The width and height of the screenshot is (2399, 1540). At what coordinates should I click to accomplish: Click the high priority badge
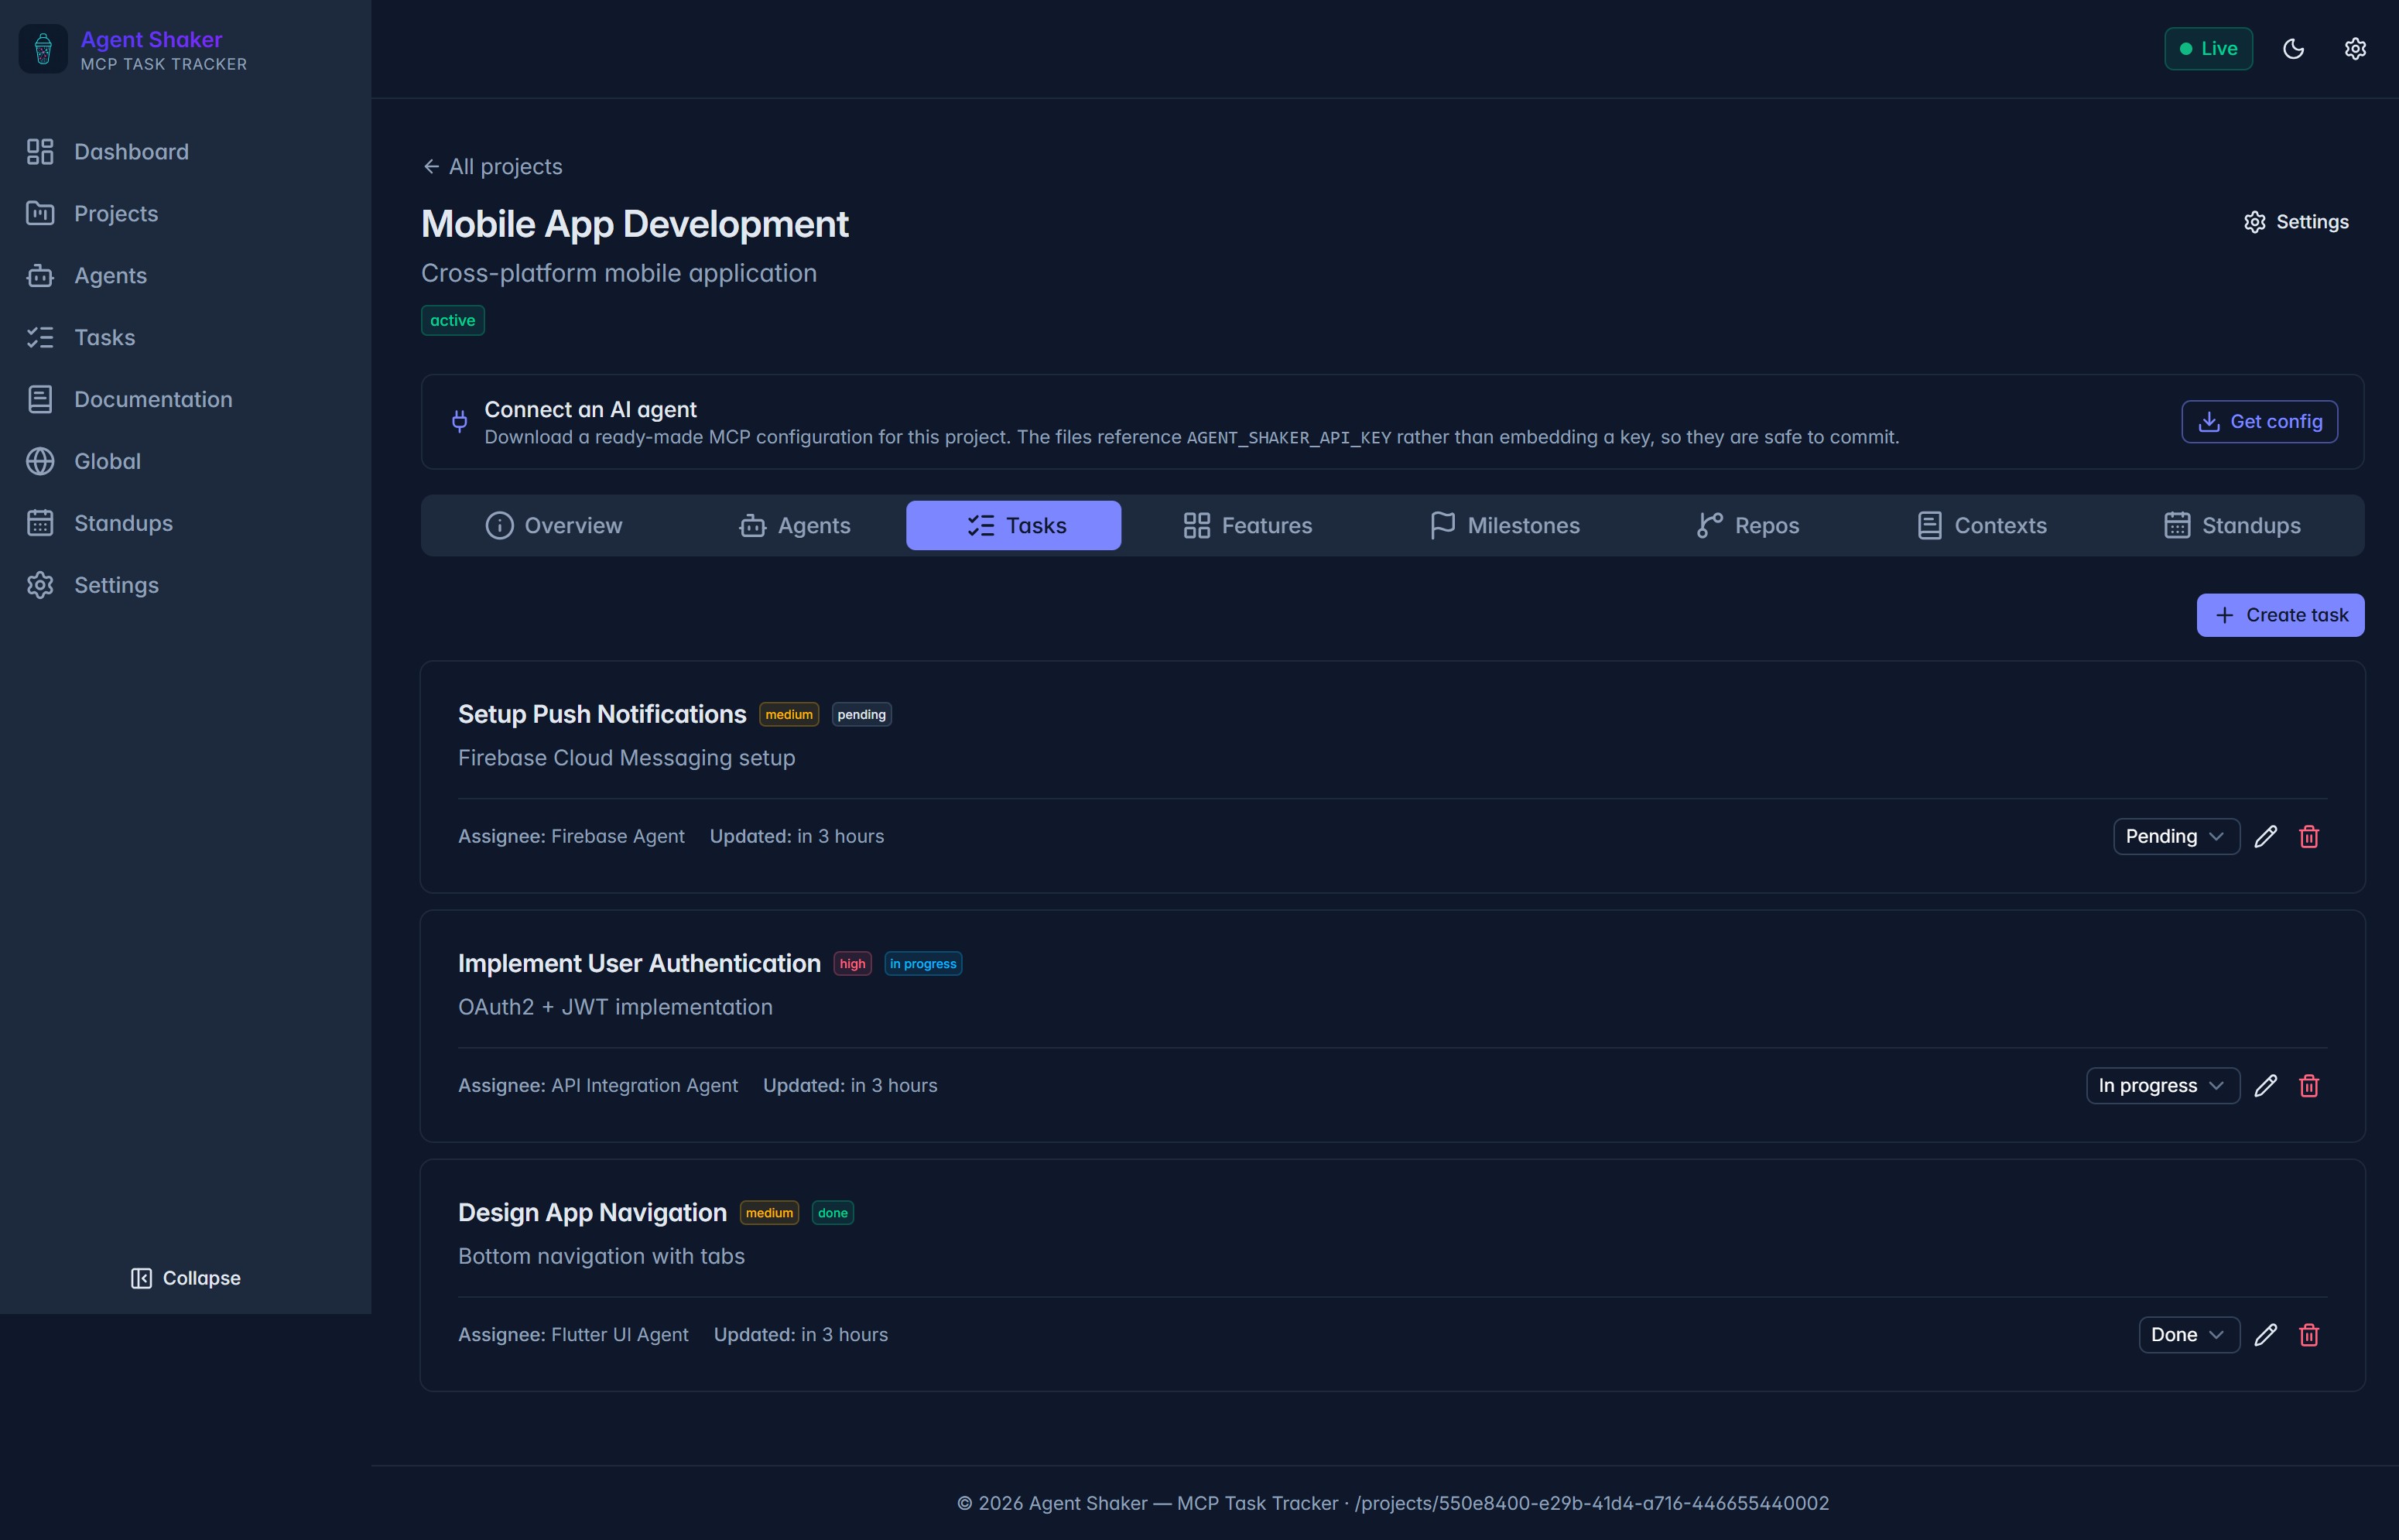coord(852,964)
